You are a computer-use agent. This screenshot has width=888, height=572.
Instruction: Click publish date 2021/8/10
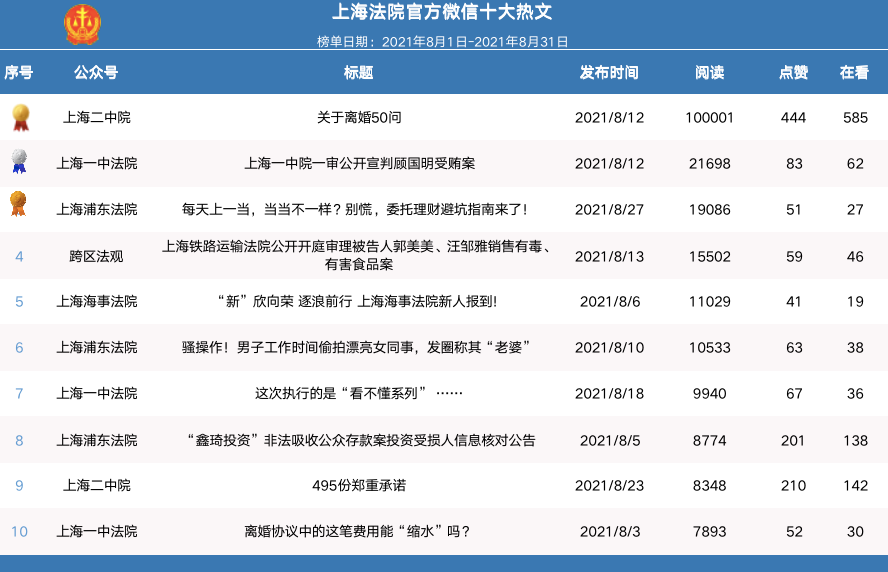pyautogui.click(x=609, y=347)
